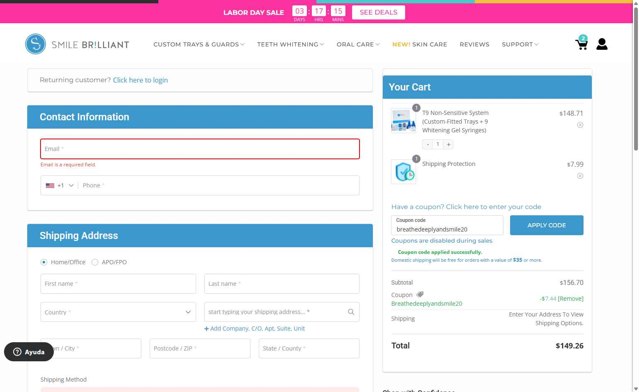Click the Shipping Protection shield thumbnail
Screen dimensions: 639x392
tap(403, 172)
